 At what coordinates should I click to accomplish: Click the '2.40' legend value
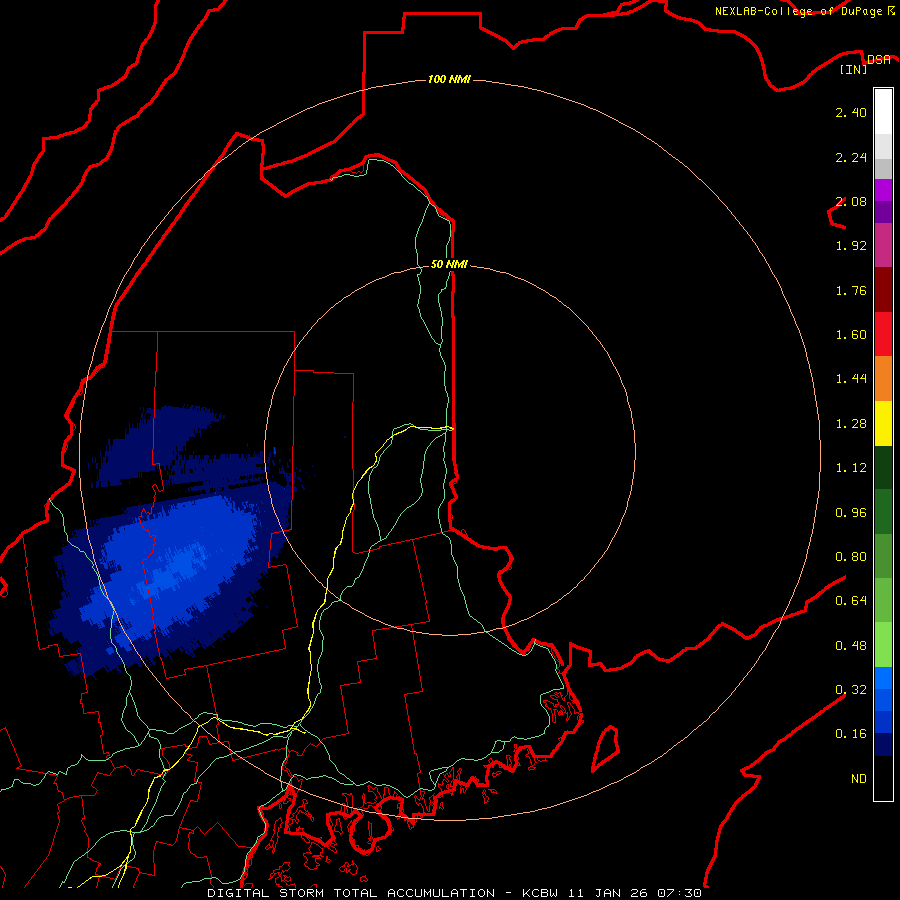click(x=851, y=112)
